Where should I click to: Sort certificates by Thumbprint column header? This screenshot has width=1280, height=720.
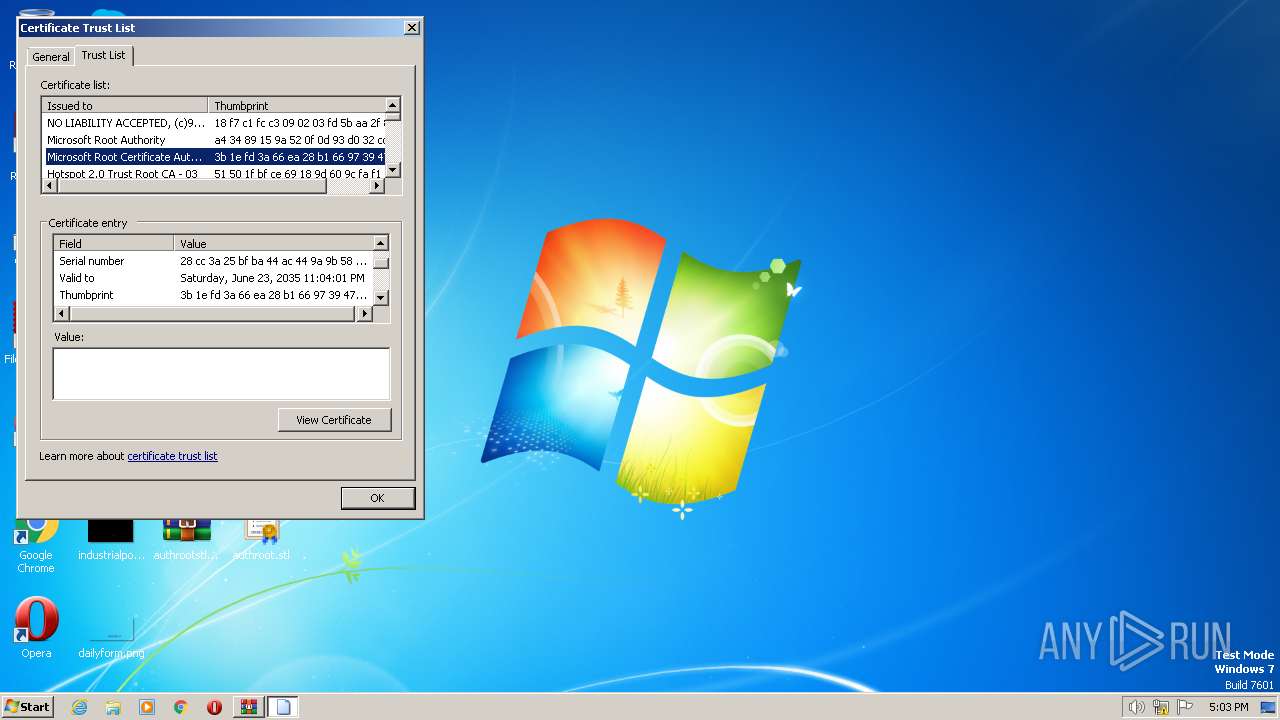pyautogui.click(x=296, y=105)
